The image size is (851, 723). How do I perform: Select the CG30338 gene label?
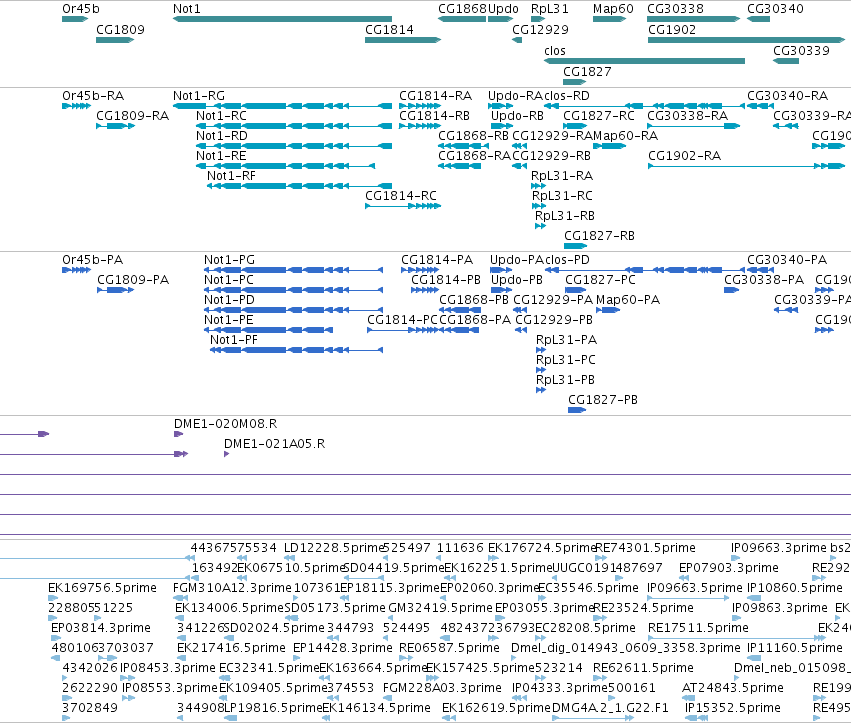[675, 9]
